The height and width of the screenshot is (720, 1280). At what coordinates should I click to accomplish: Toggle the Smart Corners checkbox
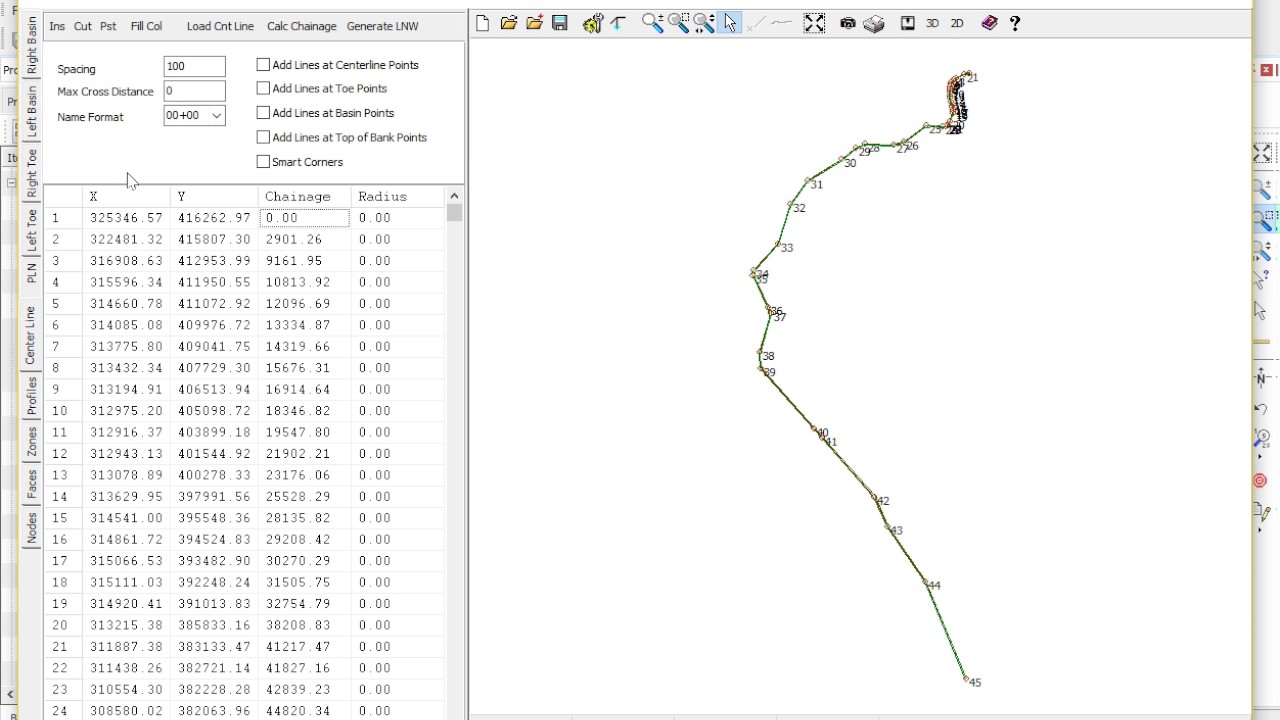click(263, 162)
